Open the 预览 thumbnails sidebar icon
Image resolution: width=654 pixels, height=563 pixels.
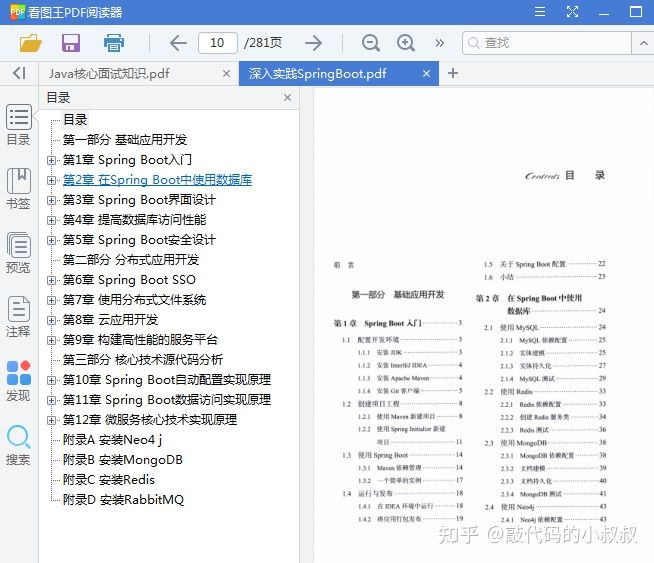coord(18,253)
